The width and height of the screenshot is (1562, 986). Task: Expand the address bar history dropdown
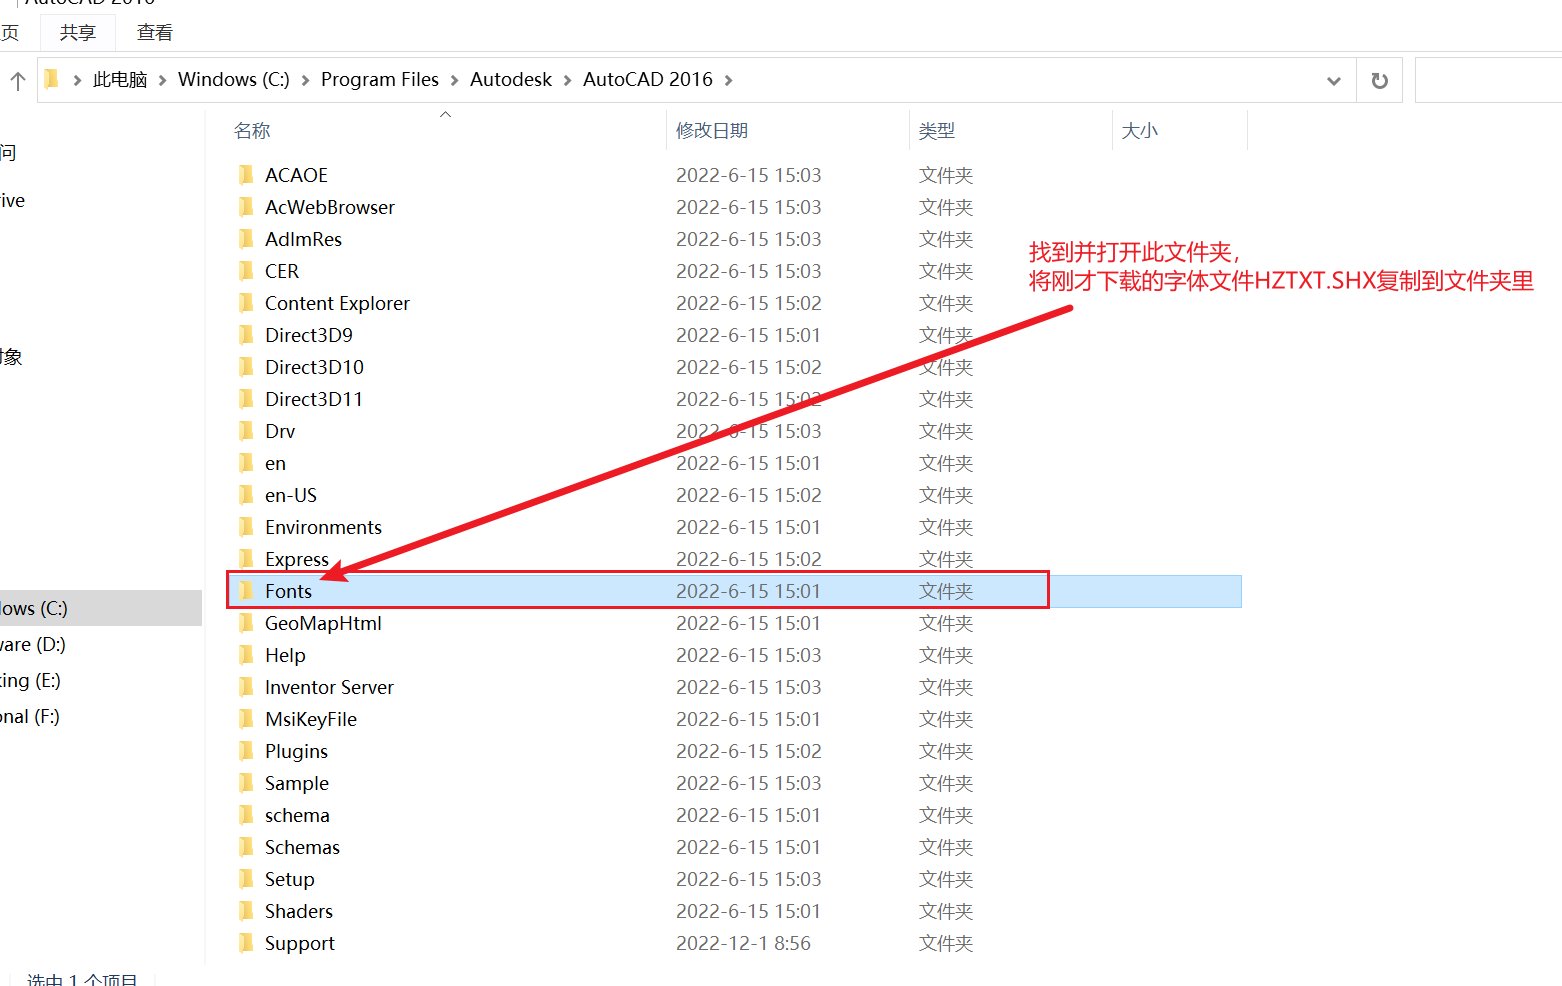point(1333,81)
